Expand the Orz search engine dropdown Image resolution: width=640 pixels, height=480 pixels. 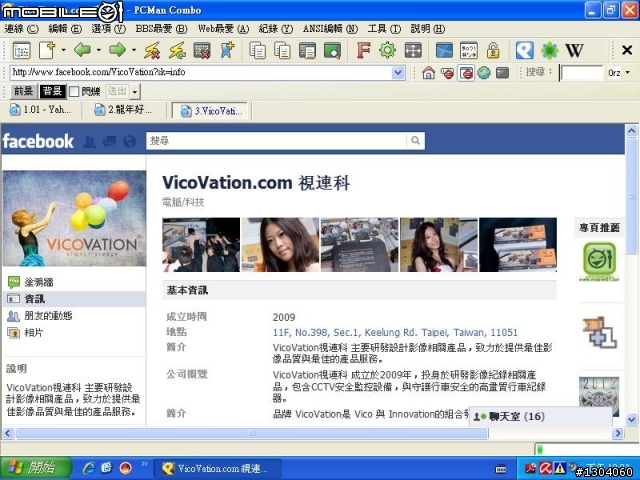[628, 73]
